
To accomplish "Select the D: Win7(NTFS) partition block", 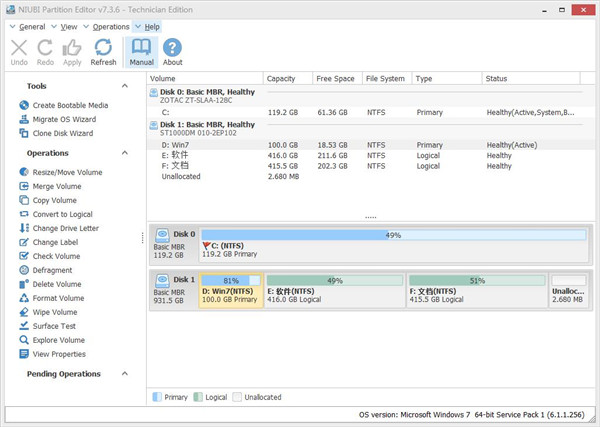I will [231, 290].
